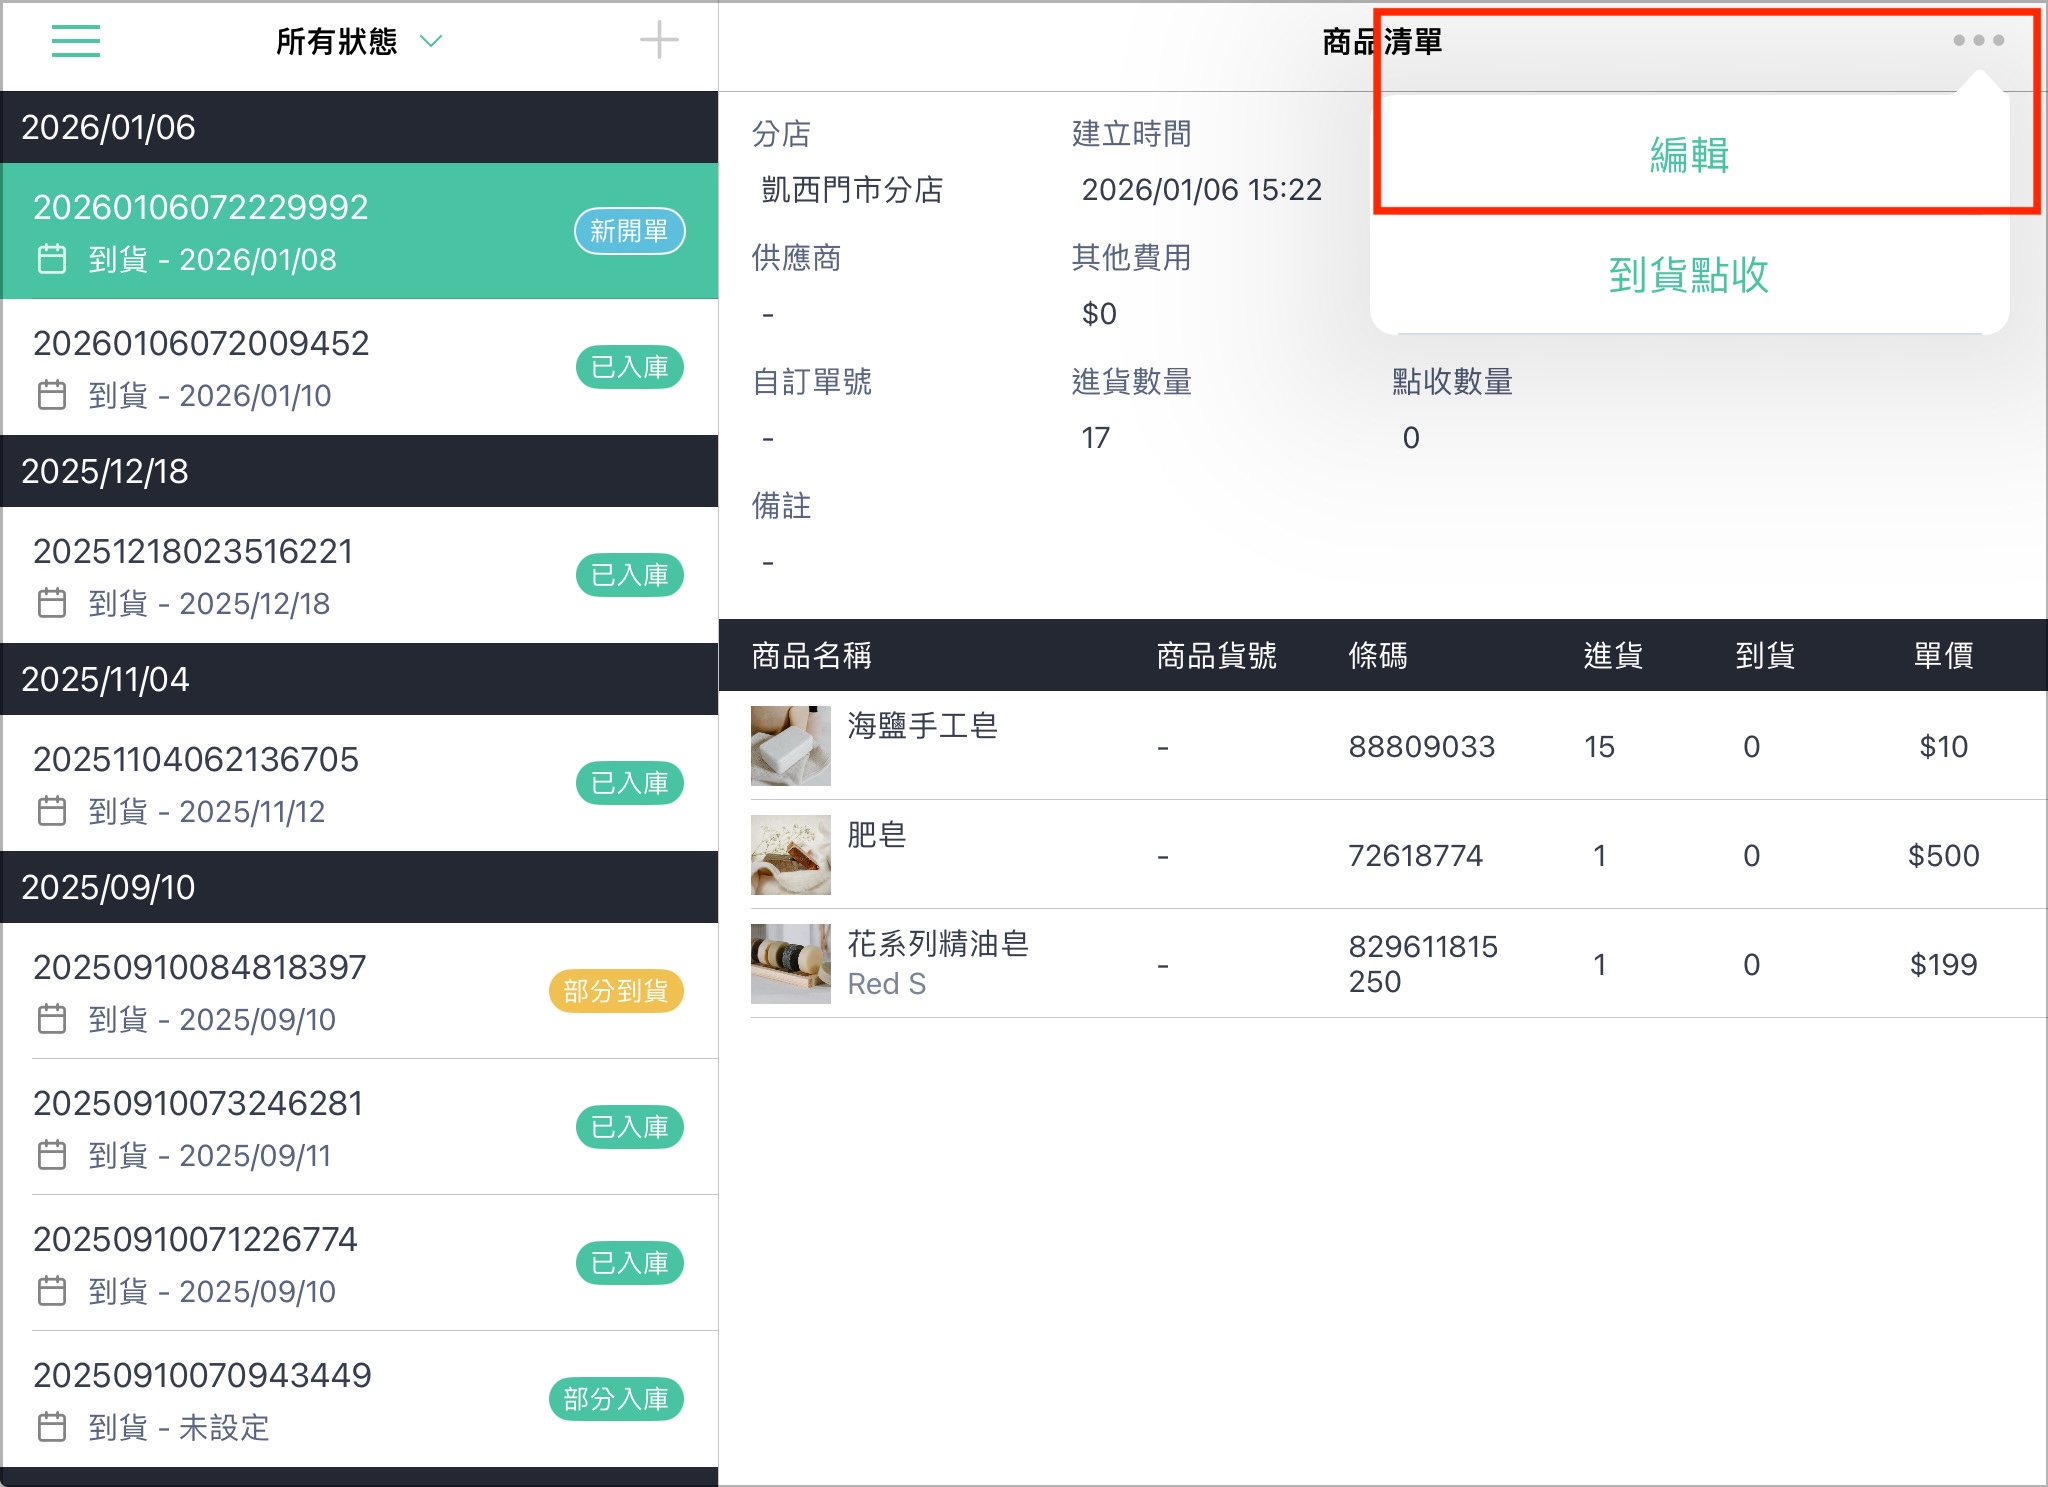2048x1487 pixels.
Task: Click calendar icon beside 到貨 - 未設定
Action: [52, 1427]
